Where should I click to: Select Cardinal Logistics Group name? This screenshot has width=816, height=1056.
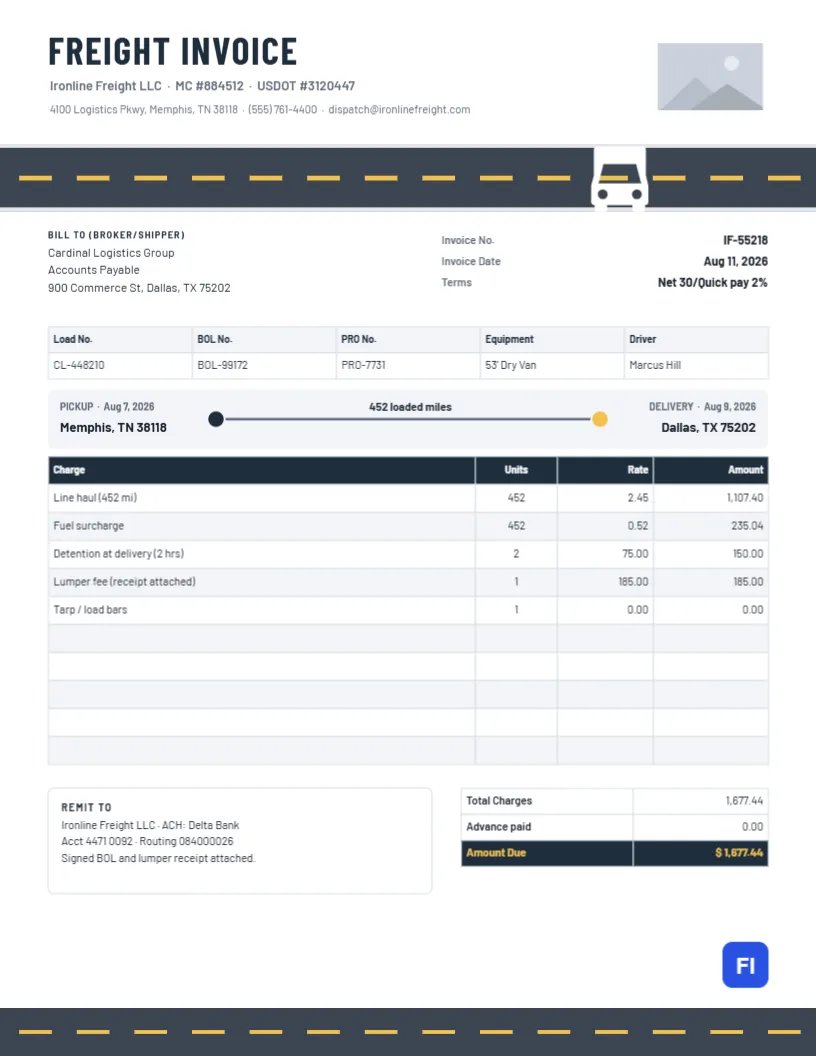(111, 253)
